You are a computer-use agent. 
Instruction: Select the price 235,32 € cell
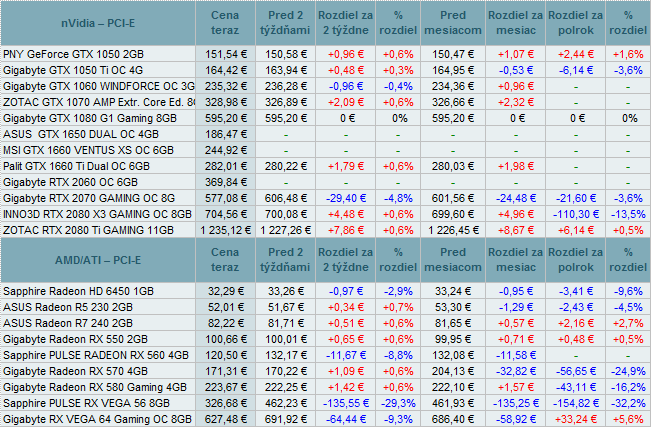[x=225, y=86]
